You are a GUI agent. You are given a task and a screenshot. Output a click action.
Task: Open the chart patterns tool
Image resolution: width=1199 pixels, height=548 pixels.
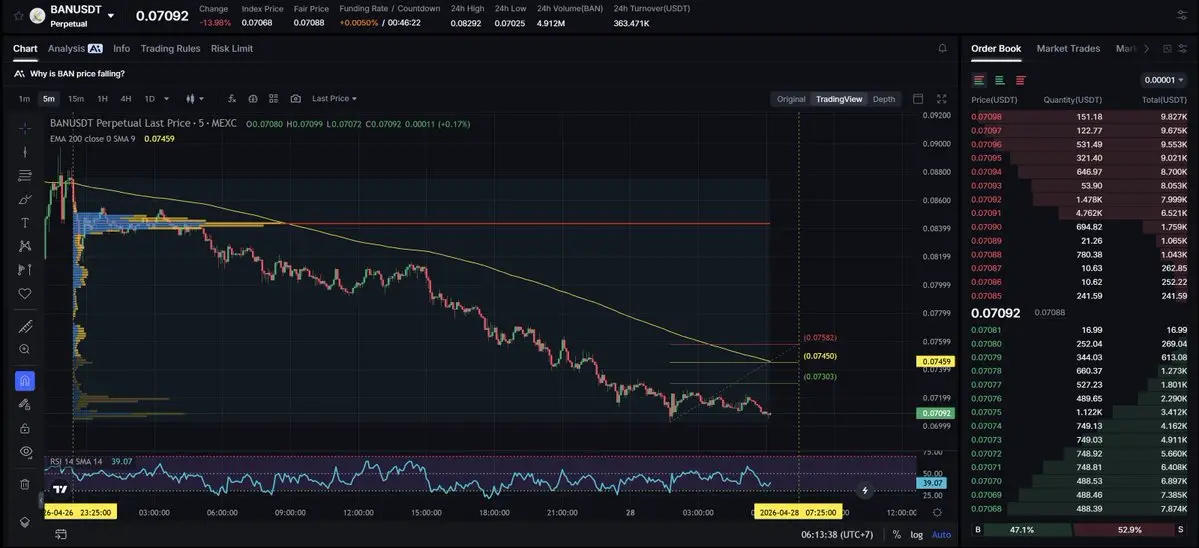pos(24,246)
